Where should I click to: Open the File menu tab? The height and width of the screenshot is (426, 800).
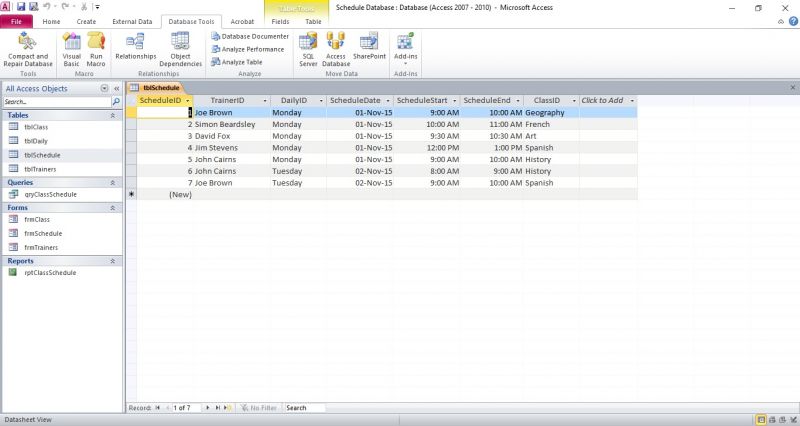(x=17, y=20)
